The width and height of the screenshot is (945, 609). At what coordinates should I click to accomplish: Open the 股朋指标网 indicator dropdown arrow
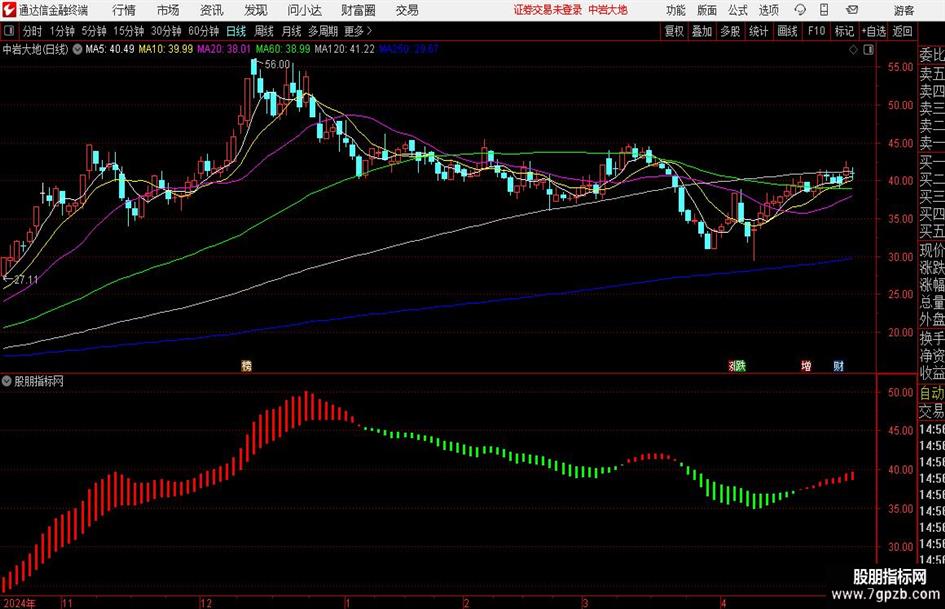(x=7, y=381)
